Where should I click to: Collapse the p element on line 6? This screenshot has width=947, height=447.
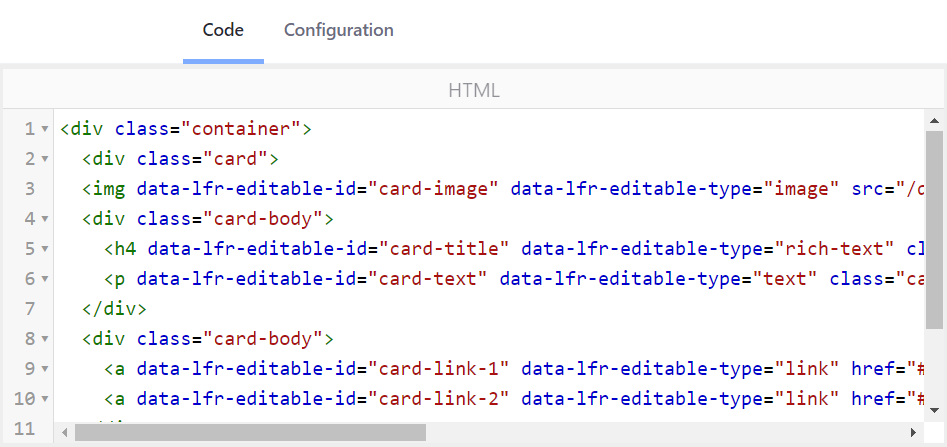click(x=44, y=279)
